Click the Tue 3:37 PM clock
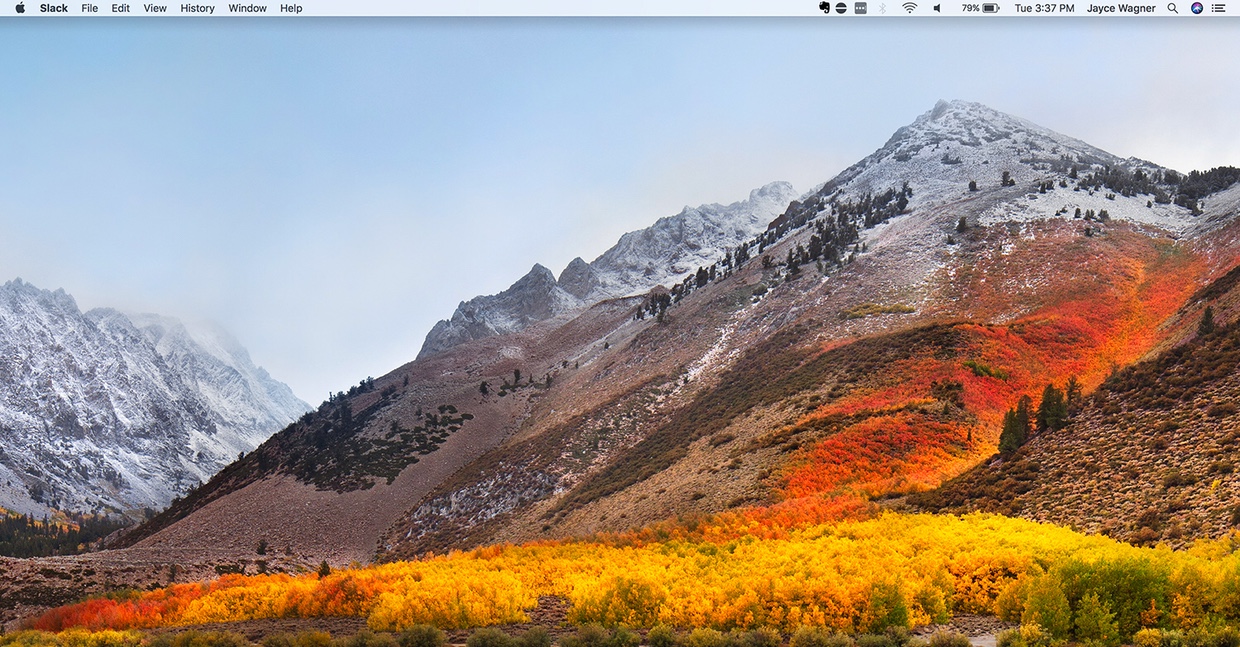 point(1044,8)
